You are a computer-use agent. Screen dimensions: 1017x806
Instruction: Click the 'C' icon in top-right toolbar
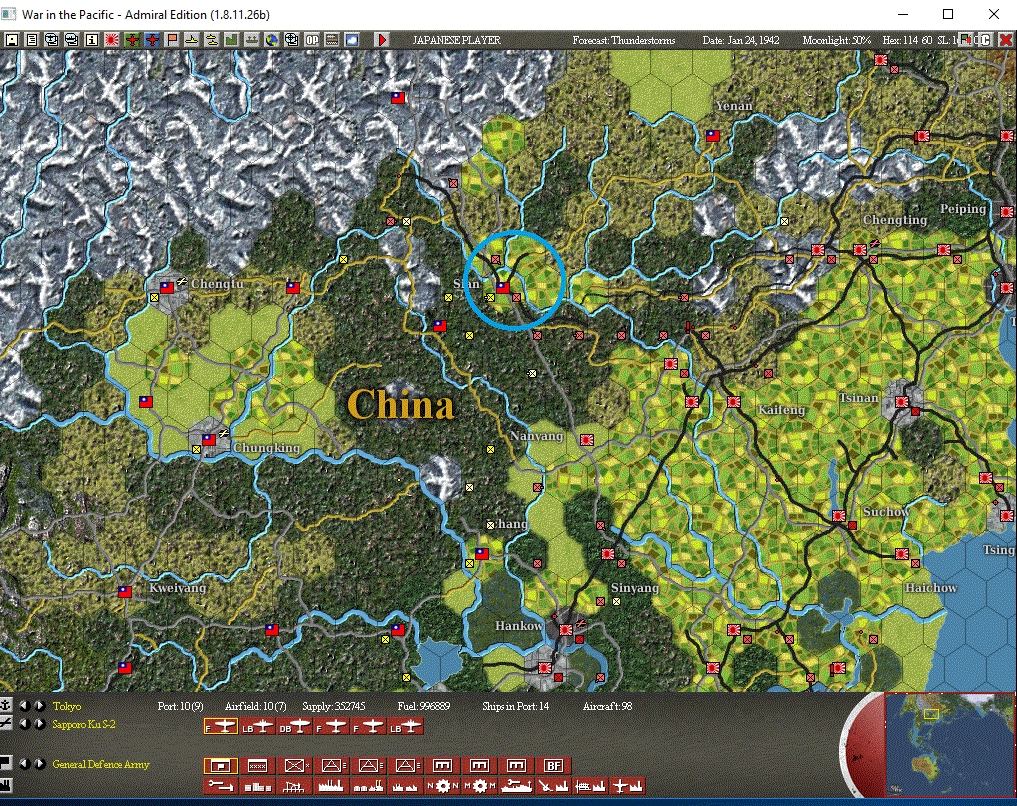(x=985, y=40)
